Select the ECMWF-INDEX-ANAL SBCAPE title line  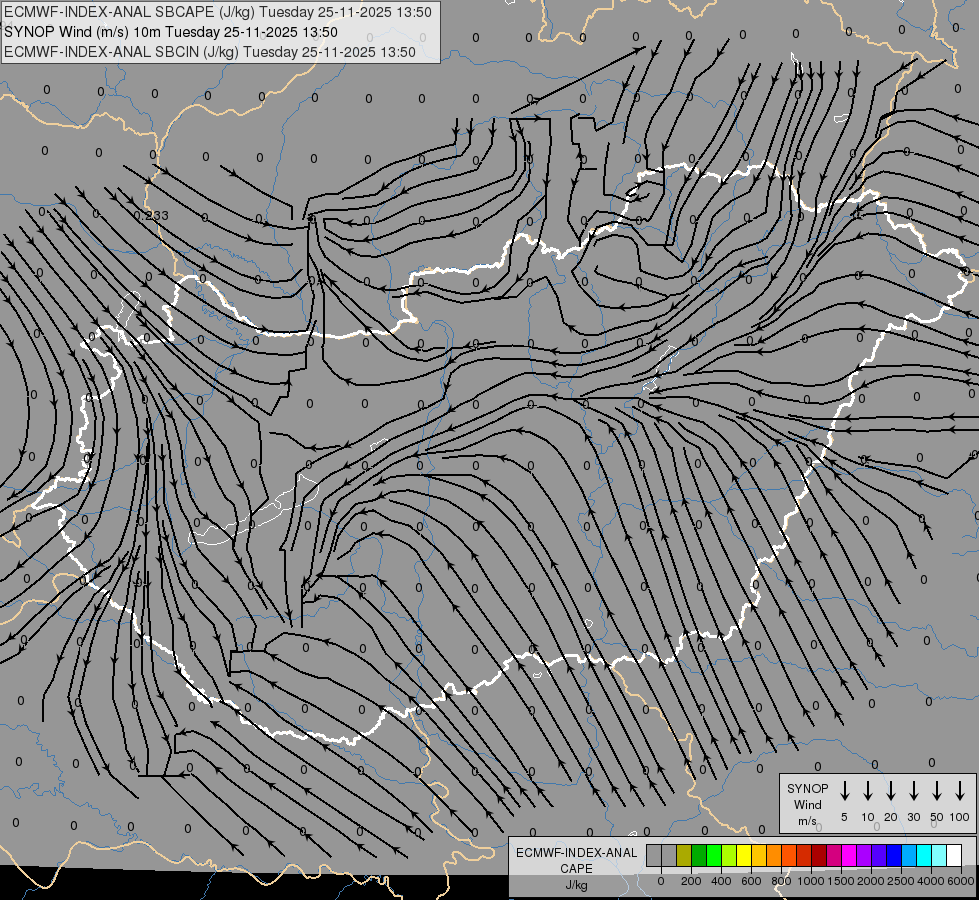click(218, 12)
